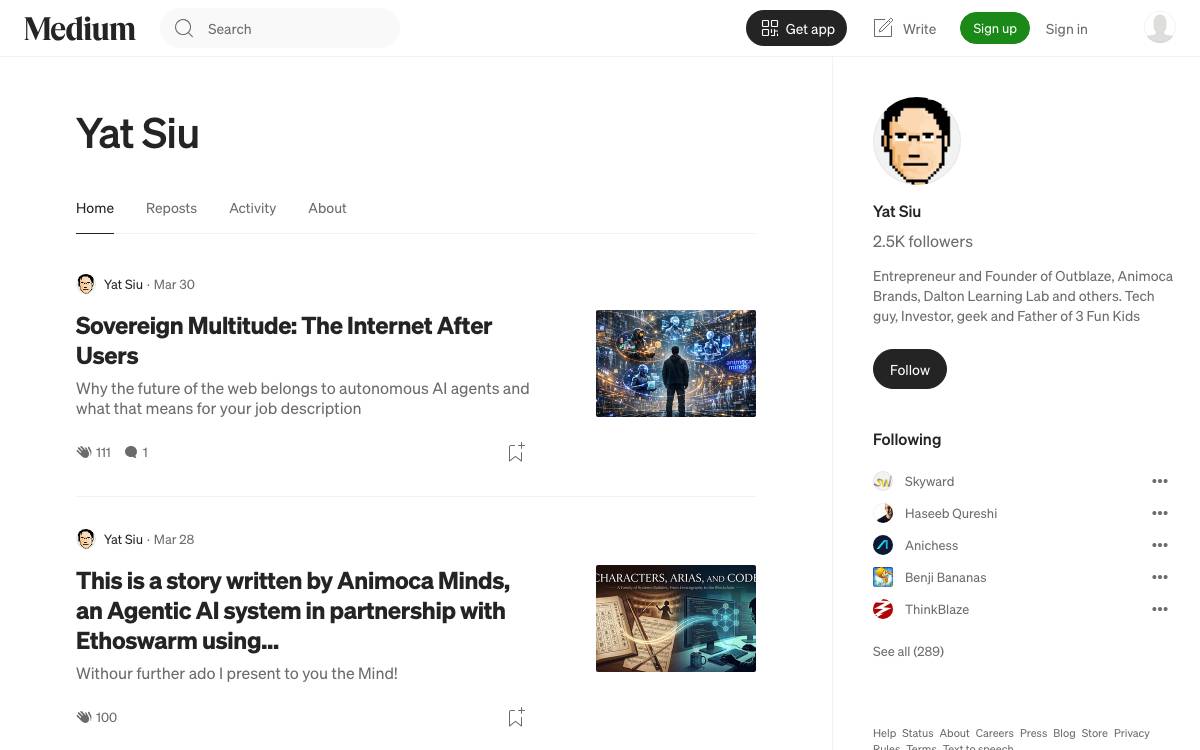Open the Help footer link
1200x750 pixels.
click(884, 733)
